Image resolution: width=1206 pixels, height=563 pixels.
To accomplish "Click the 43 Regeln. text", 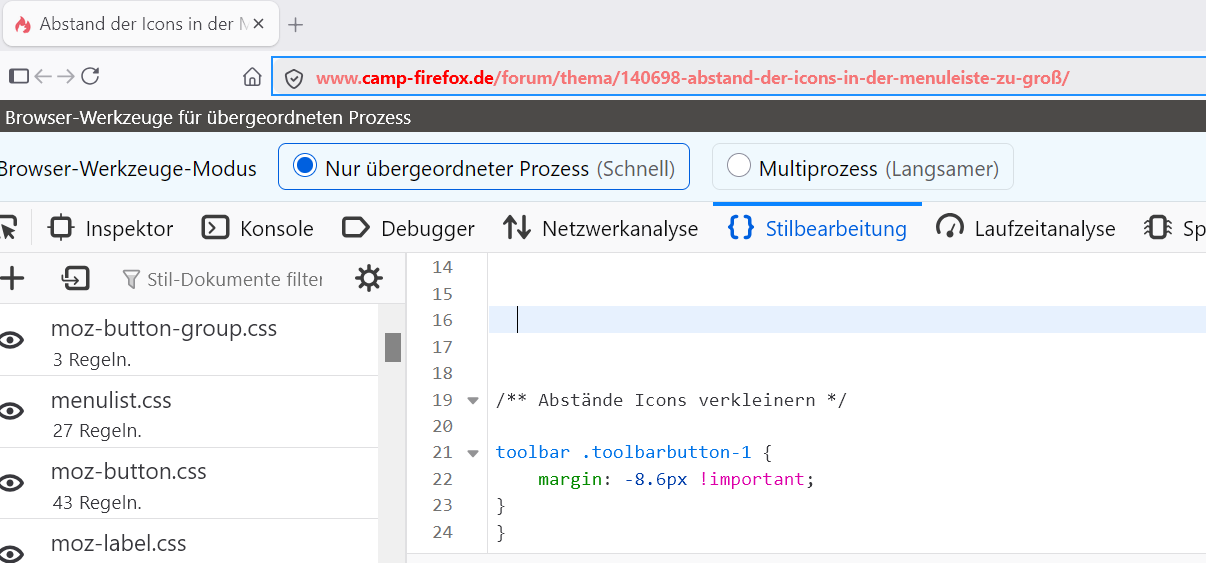I will coord(96,502).
